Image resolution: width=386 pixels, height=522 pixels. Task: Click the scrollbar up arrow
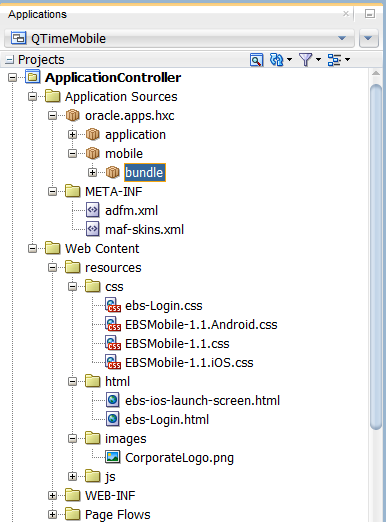(376, 73)
